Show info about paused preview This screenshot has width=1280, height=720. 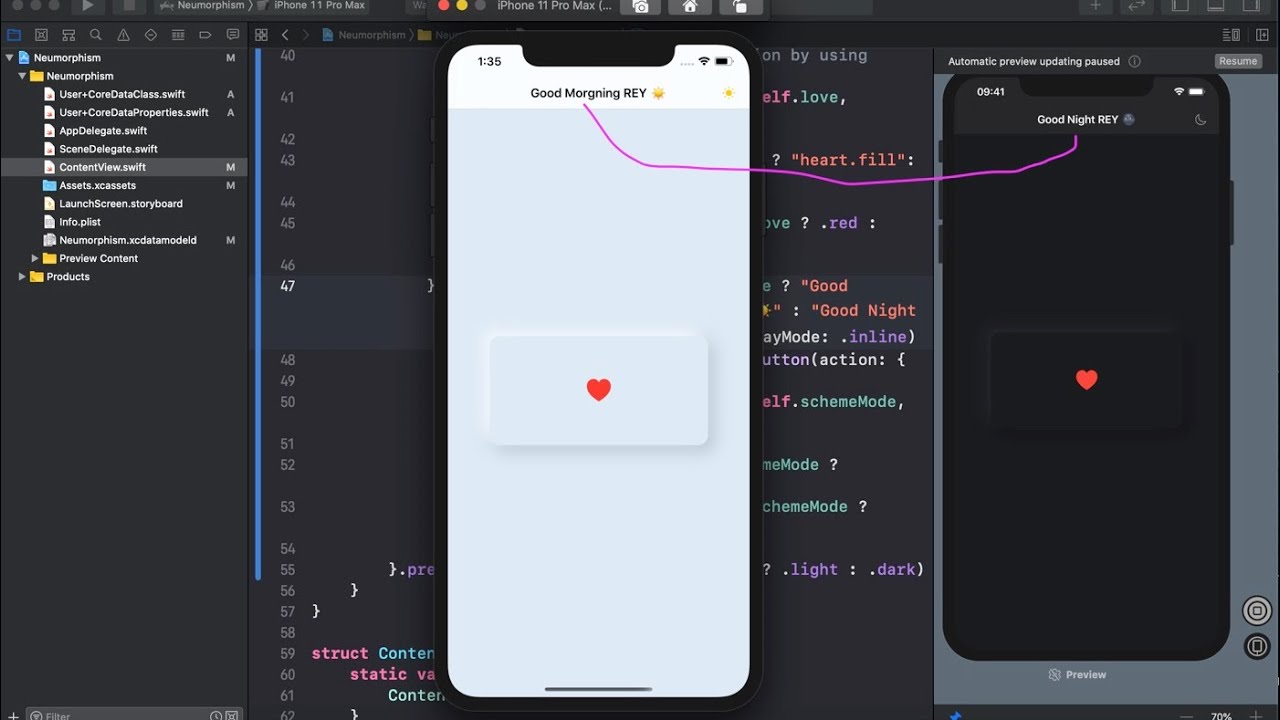1134,61
